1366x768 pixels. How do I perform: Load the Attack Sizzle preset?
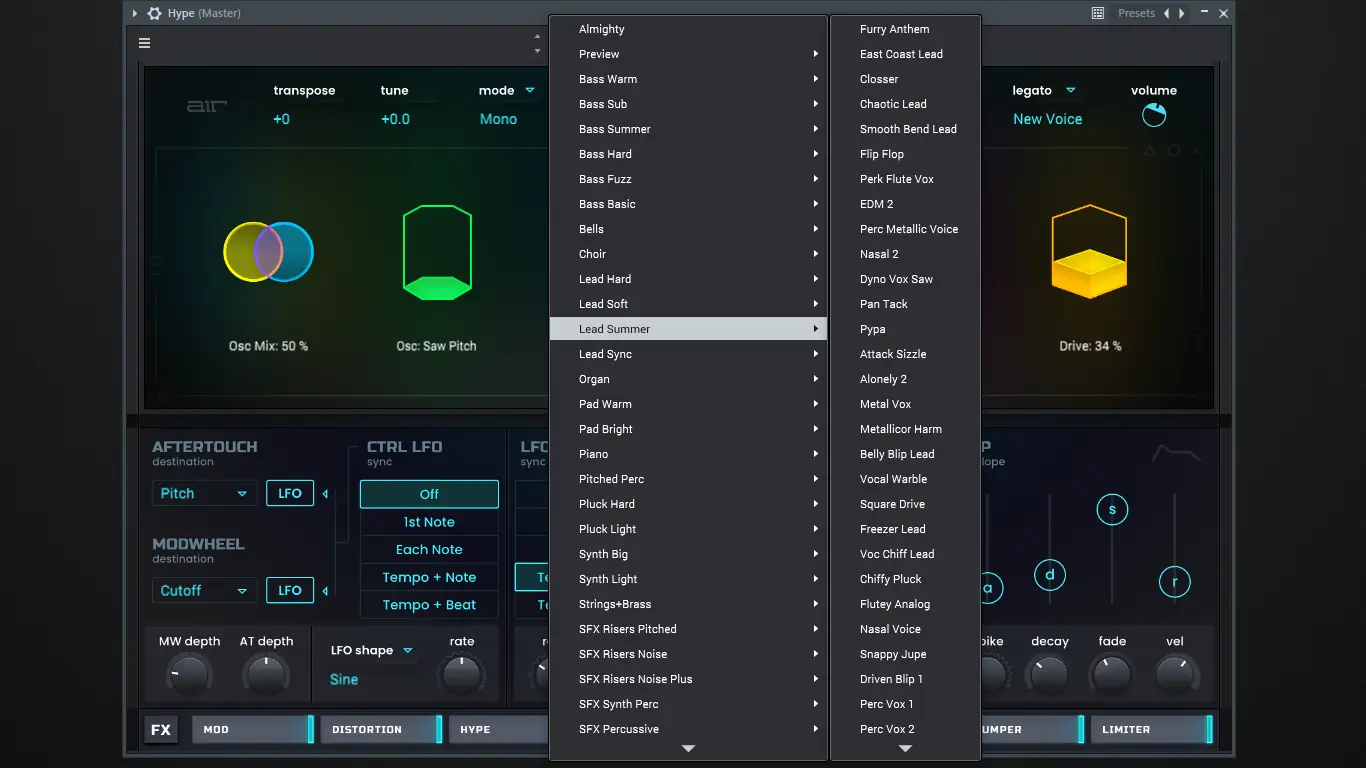(905, 354)
